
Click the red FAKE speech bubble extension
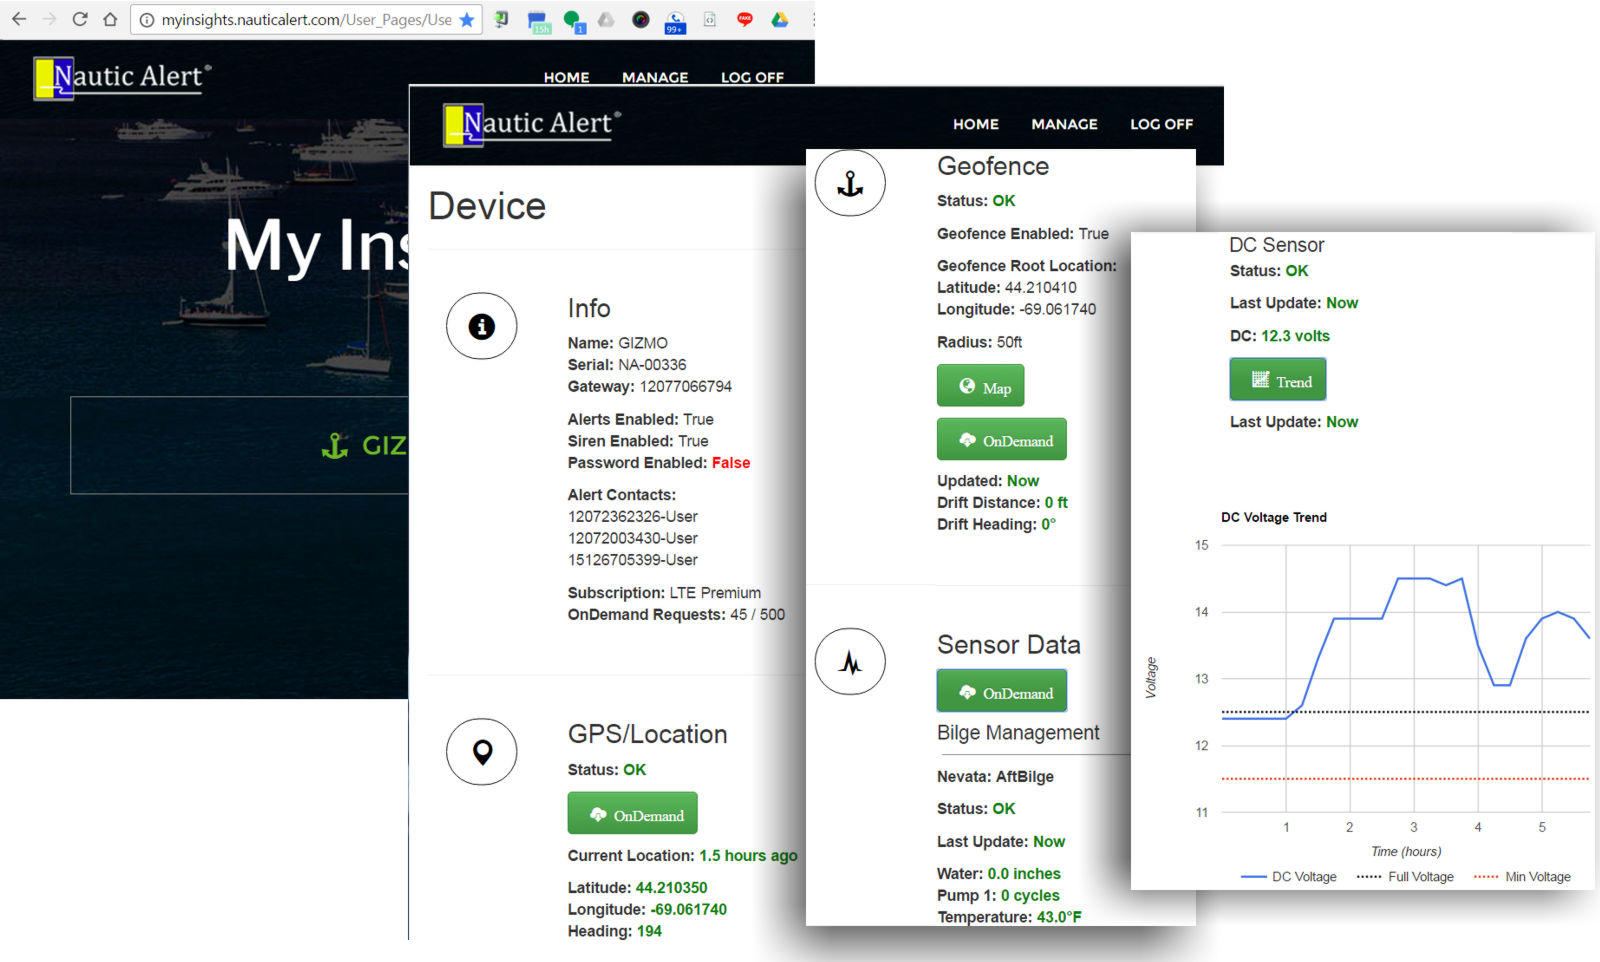tap(745, 19)
